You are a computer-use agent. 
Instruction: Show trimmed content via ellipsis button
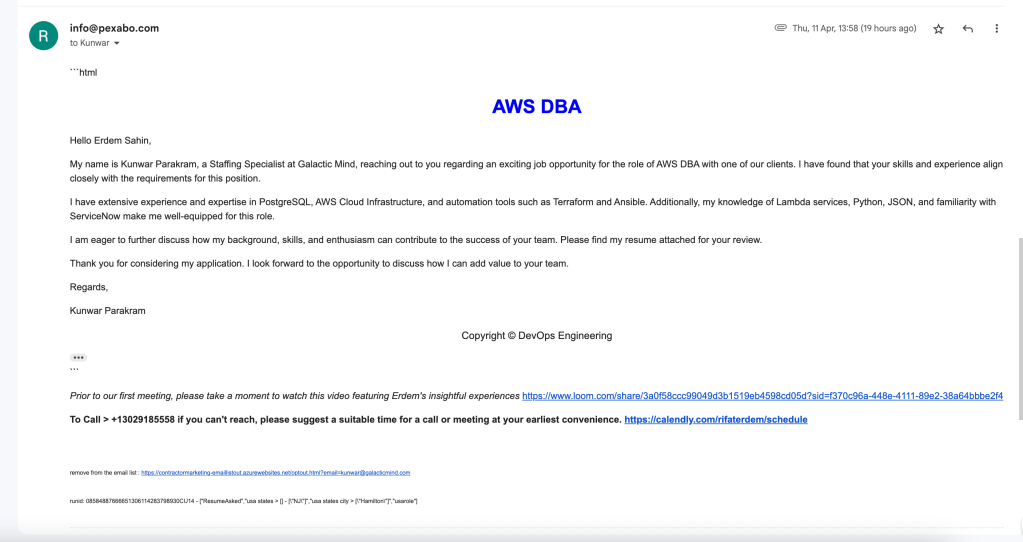78,357
